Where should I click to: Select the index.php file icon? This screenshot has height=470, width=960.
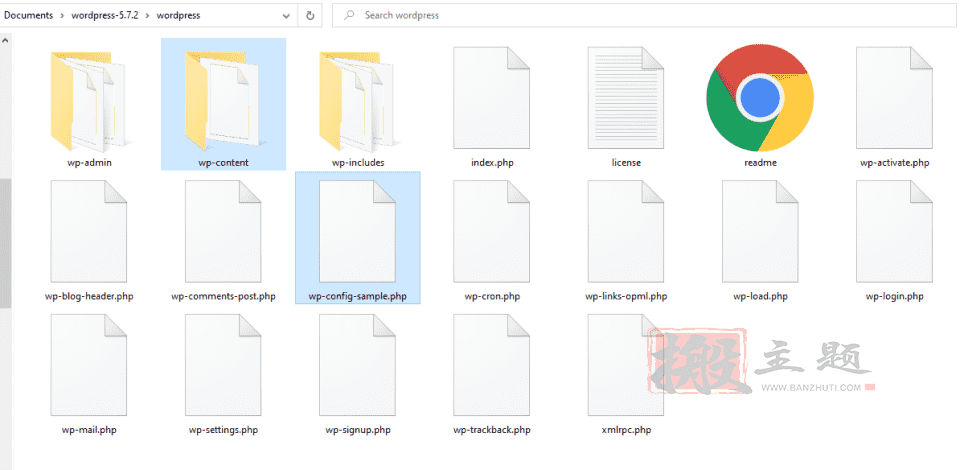point(492,98)
